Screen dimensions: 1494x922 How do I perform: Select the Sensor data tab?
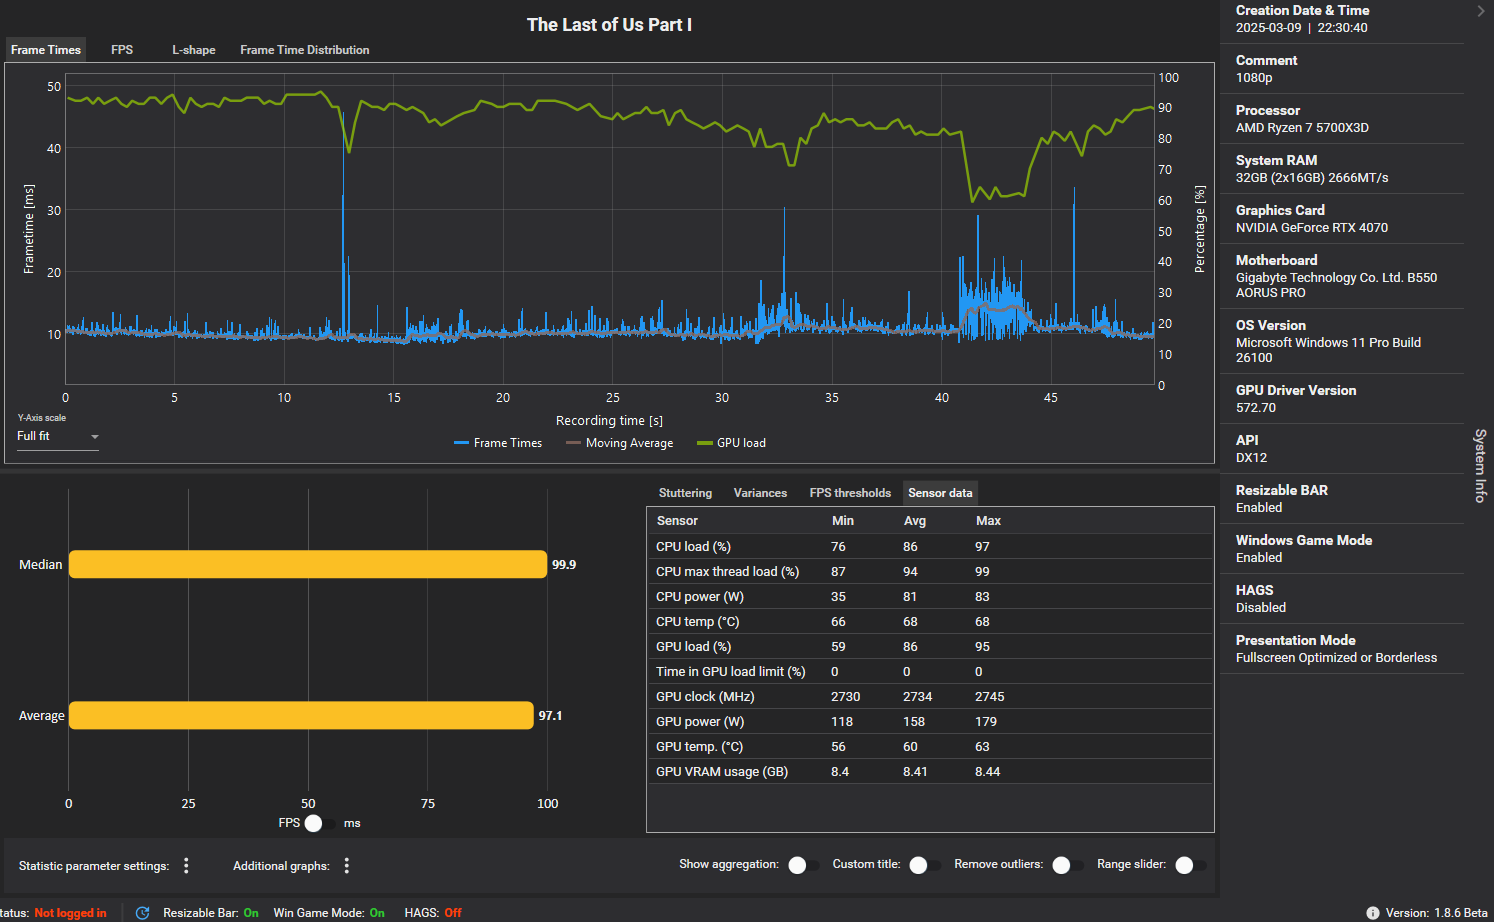940,493
